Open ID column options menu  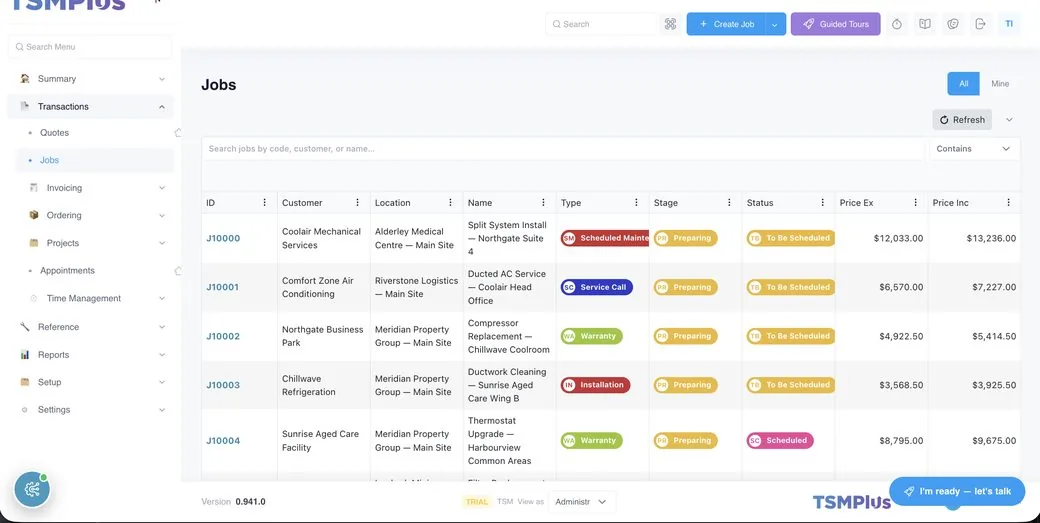coord(265,203)
